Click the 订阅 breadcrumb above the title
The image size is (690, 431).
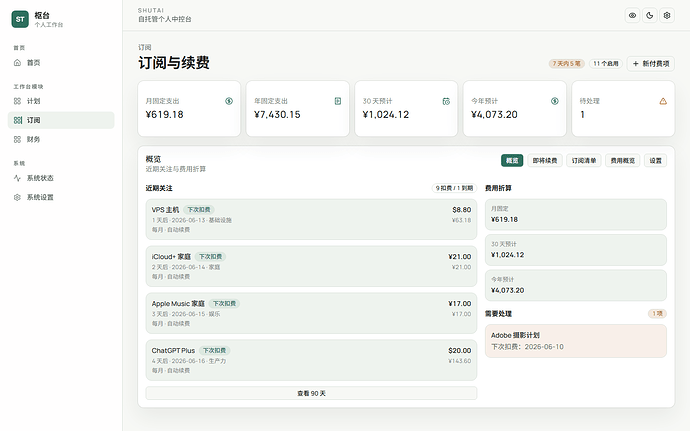[x=145, y=47]
